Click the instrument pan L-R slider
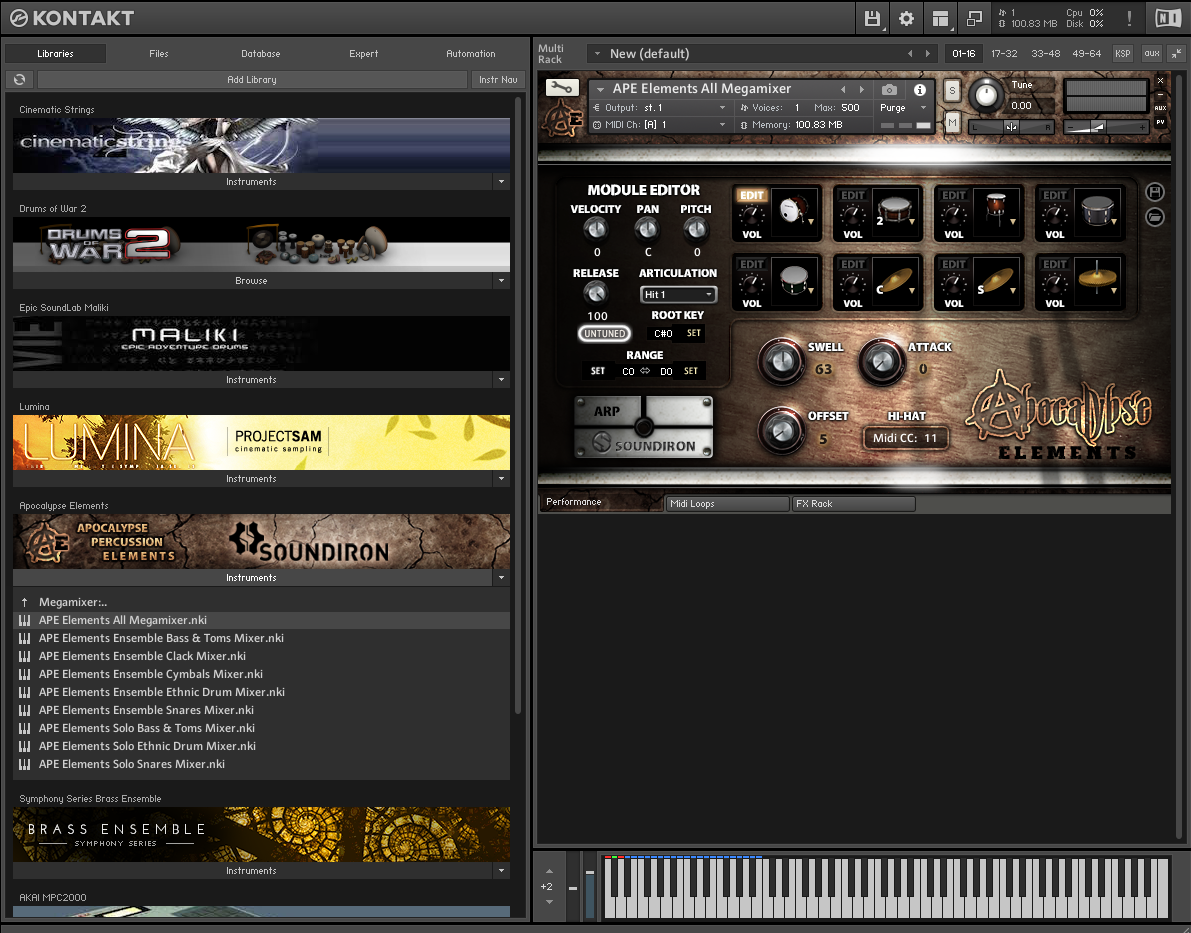Viewport: 1191px width, 933px height. tap(1012, 127)
